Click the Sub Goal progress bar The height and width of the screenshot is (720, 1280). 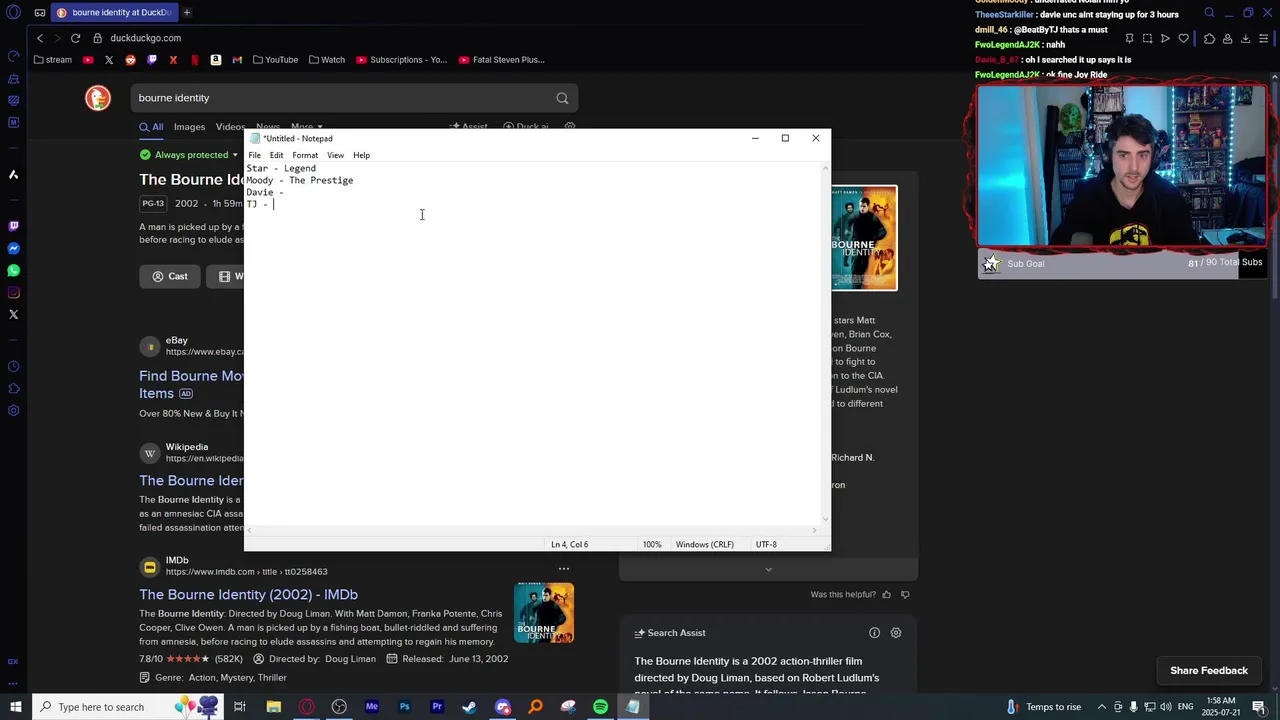click(x=1121, y=264)
